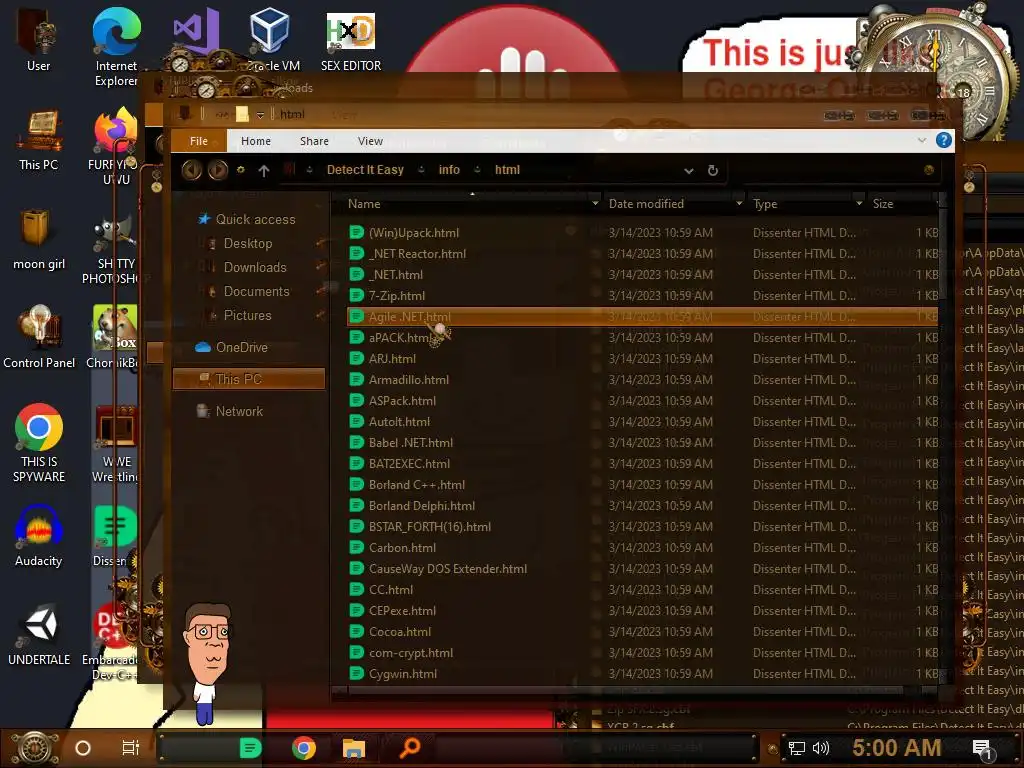The image size is (1024, 768).
Task: Open Dissenter browser from the taskbar
Action: (x=250, y=748)
